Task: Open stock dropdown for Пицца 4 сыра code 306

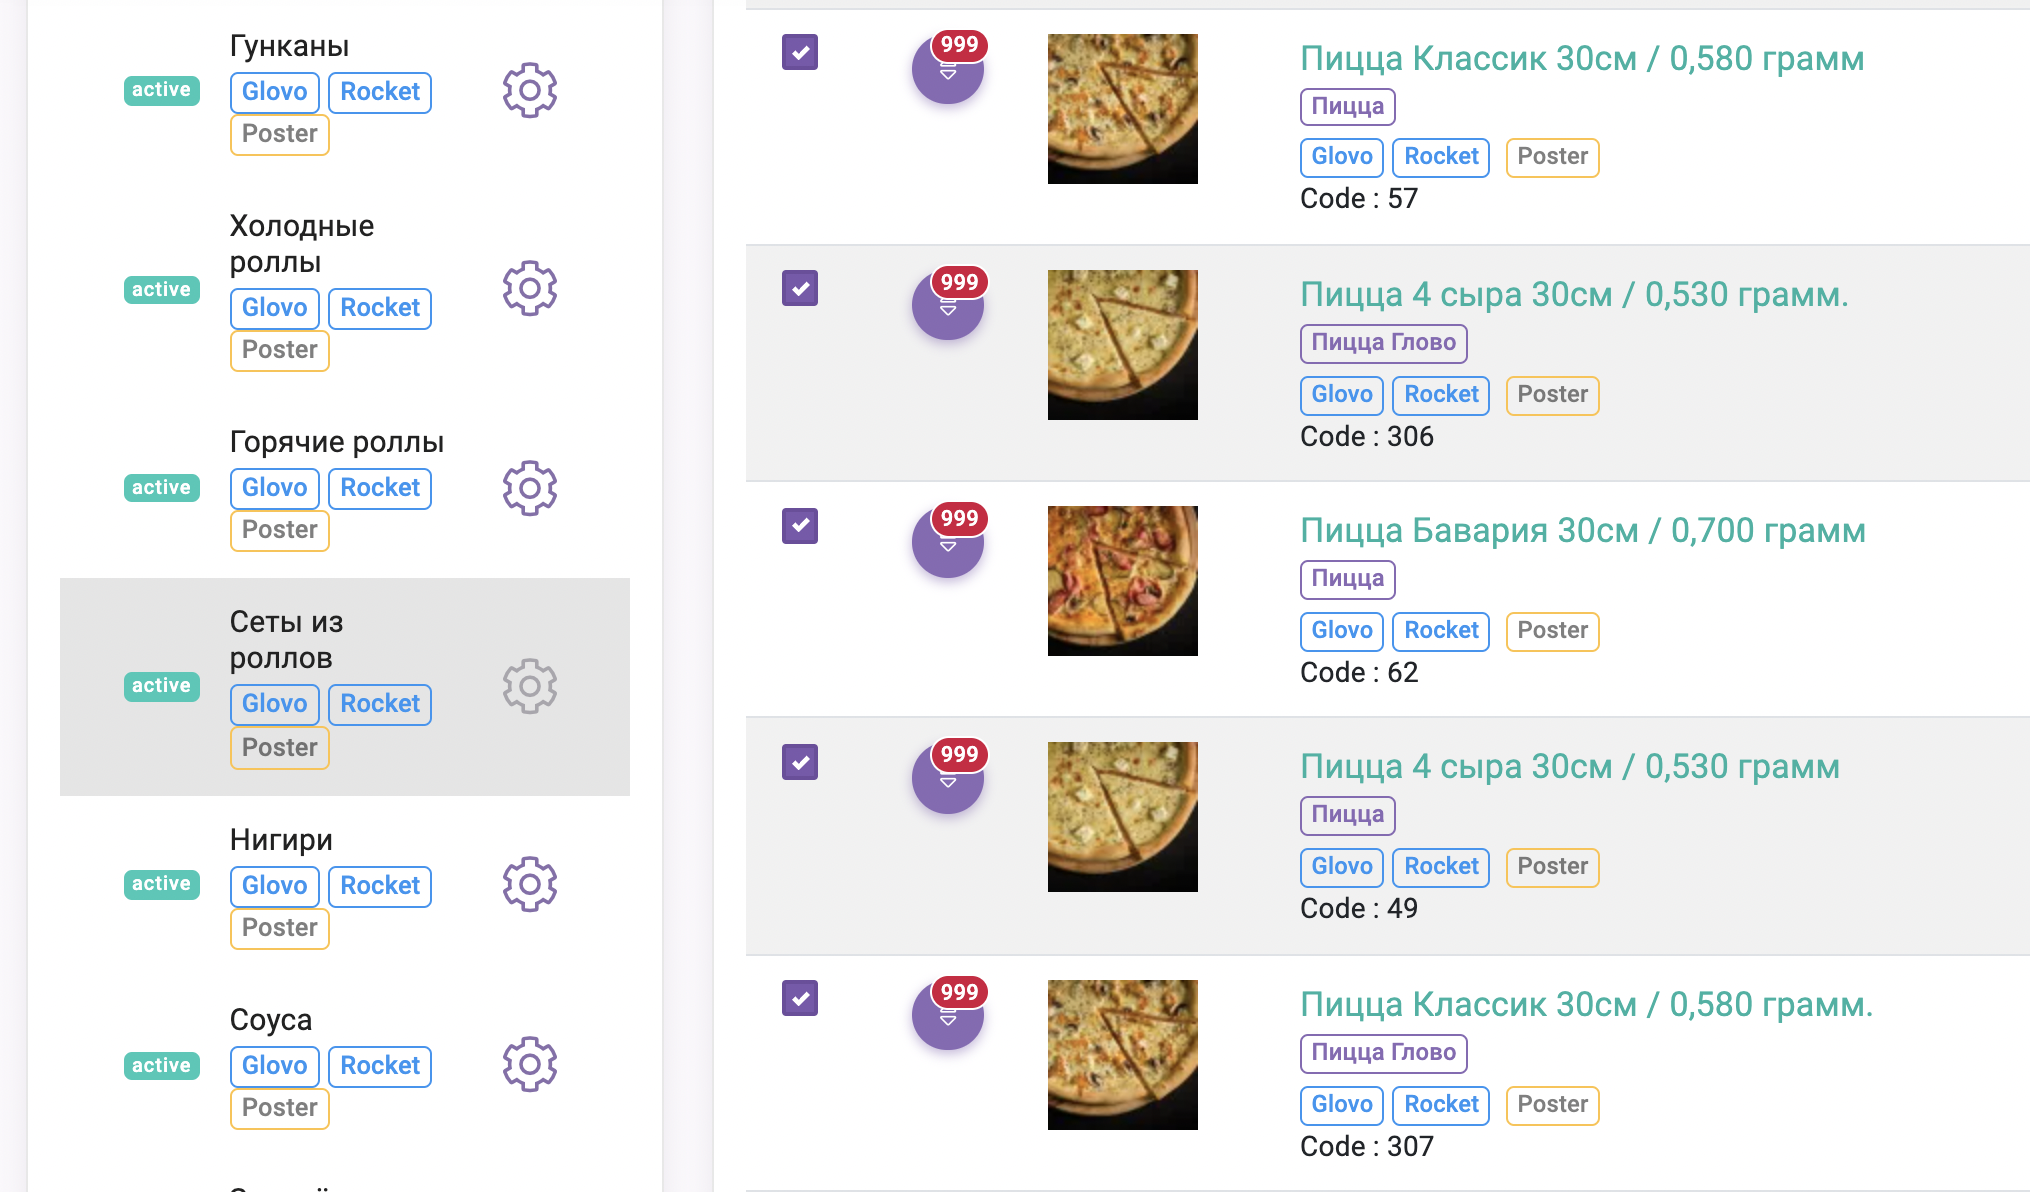Action: click(x=947, y=309)
